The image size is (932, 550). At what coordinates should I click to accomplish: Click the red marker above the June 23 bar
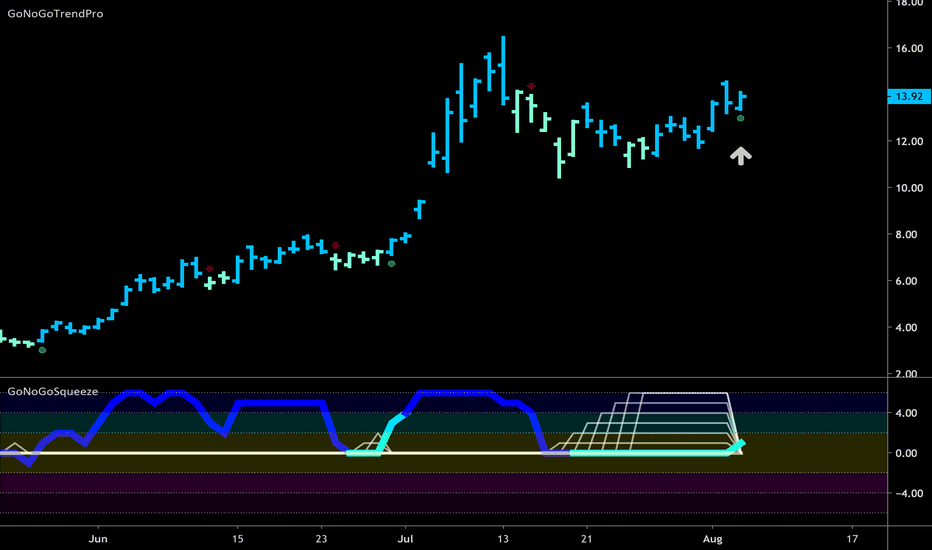335,246
